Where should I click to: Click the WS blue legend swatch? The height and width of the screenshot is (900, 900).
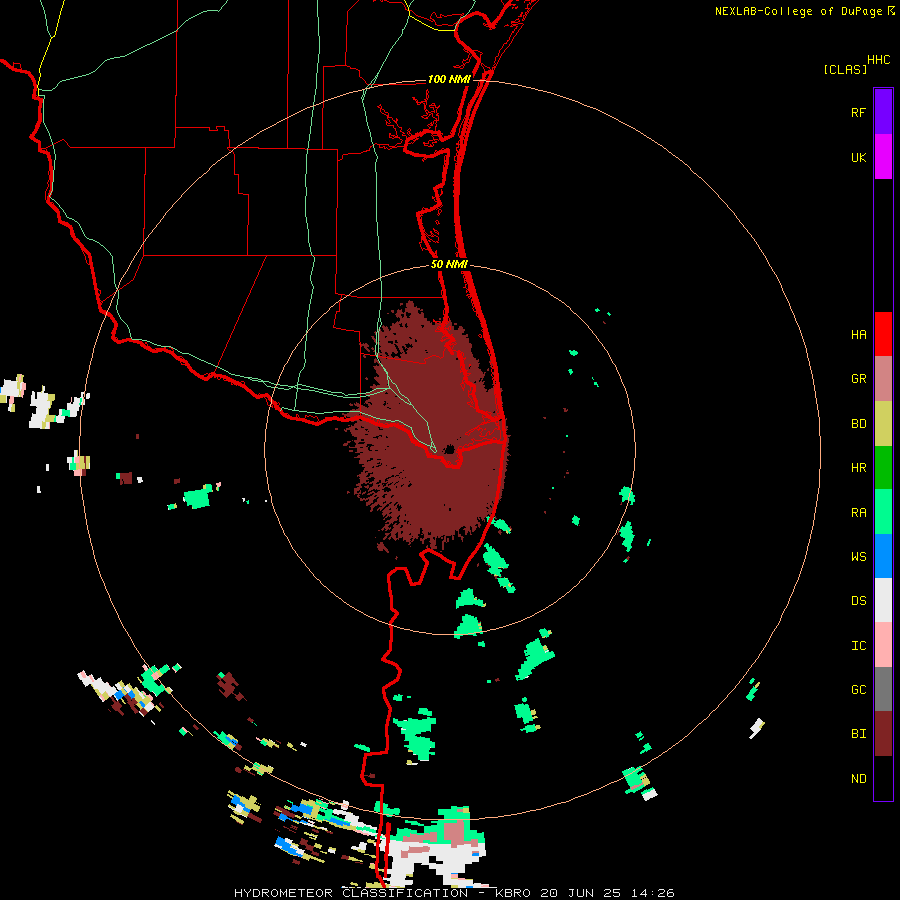click(x=883, y=556)
